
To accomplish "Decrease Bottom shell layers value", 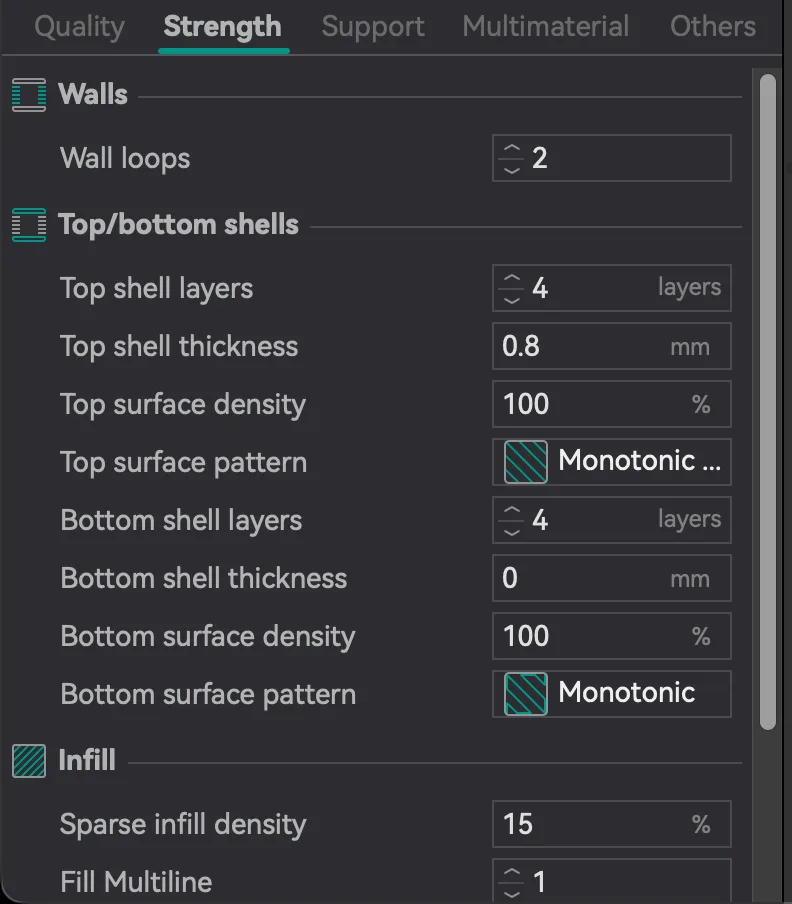I will point(512,531).
